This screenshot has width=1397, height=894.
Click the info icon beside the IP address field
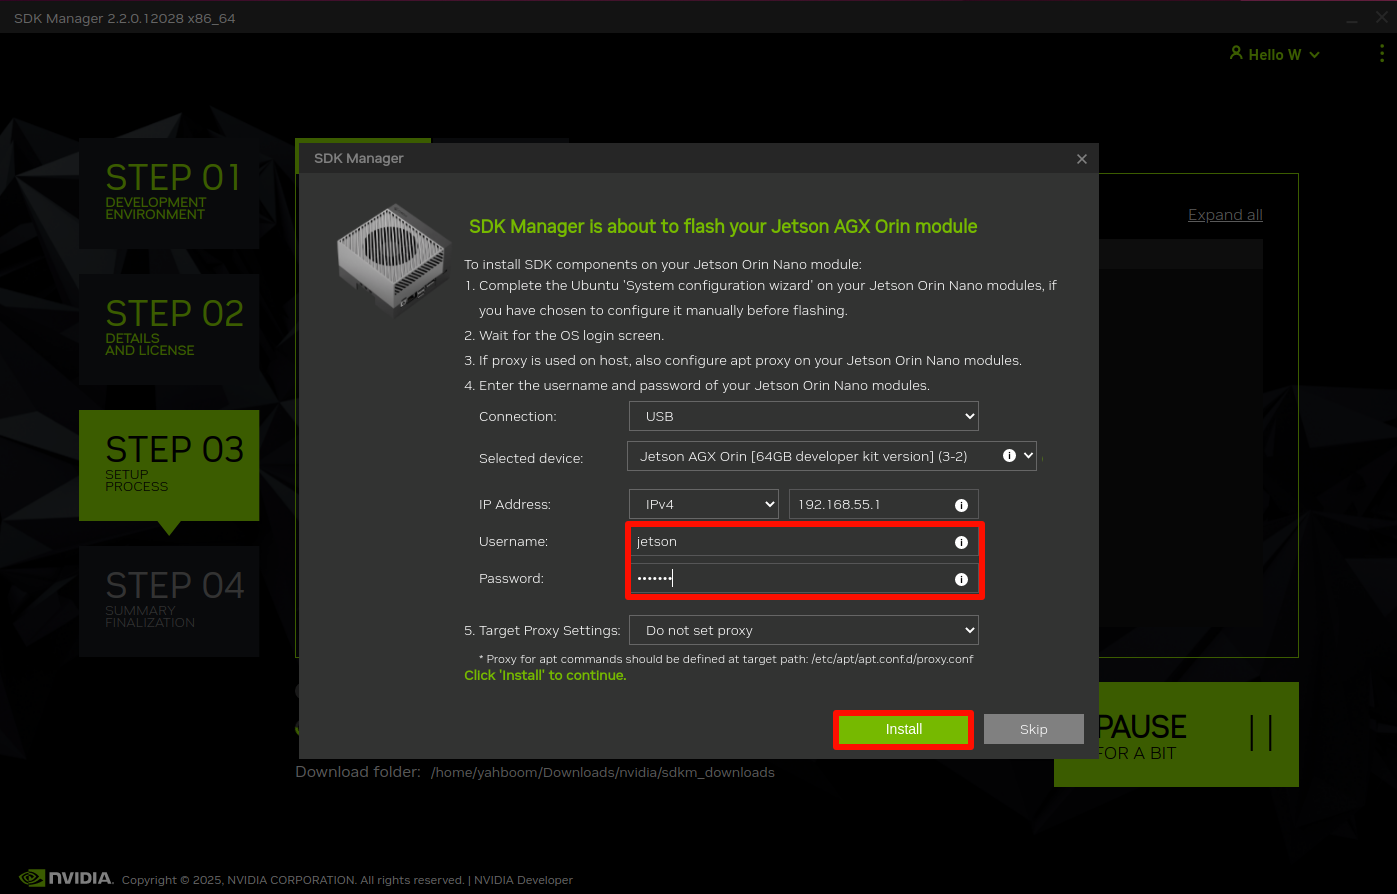[x=961, y=505]
